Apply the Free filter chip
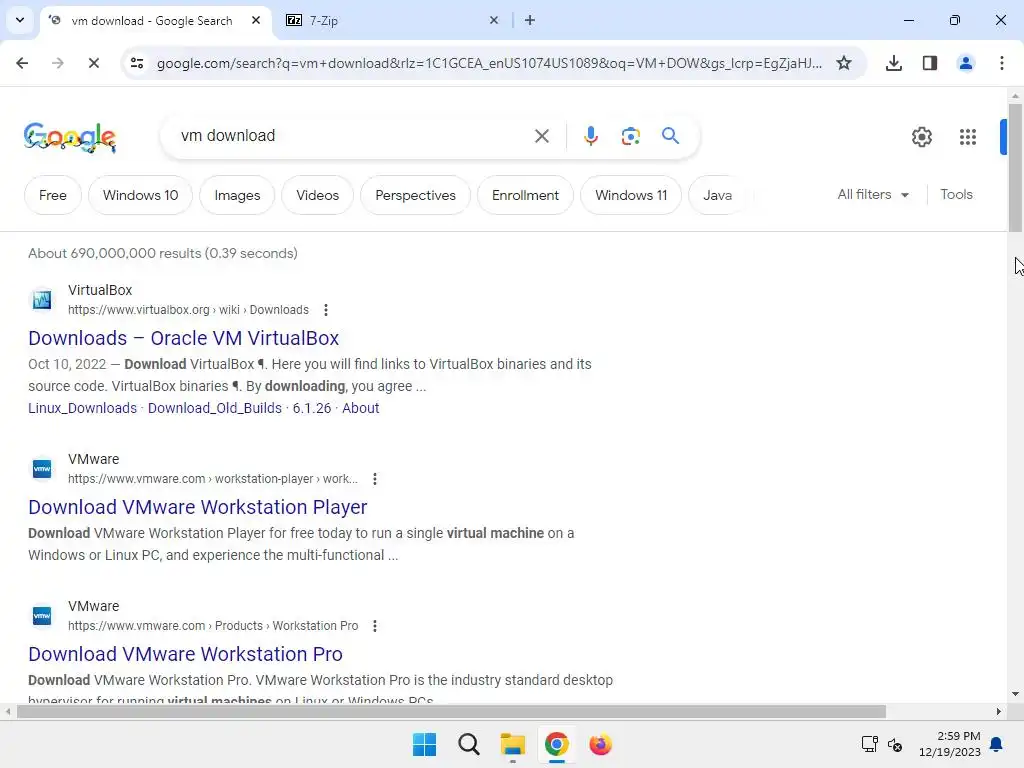This screenshot has height=768, width=1024. pyautogui.click(x=53, y=195)
